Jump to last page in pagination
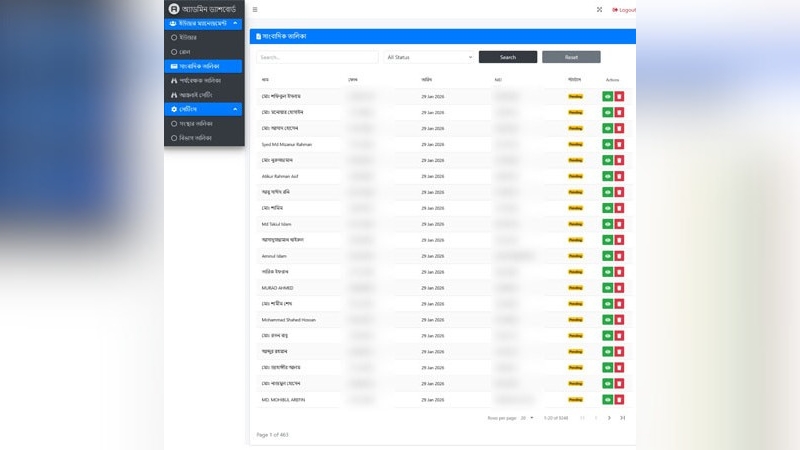800x450 pixels. point(622,417)
